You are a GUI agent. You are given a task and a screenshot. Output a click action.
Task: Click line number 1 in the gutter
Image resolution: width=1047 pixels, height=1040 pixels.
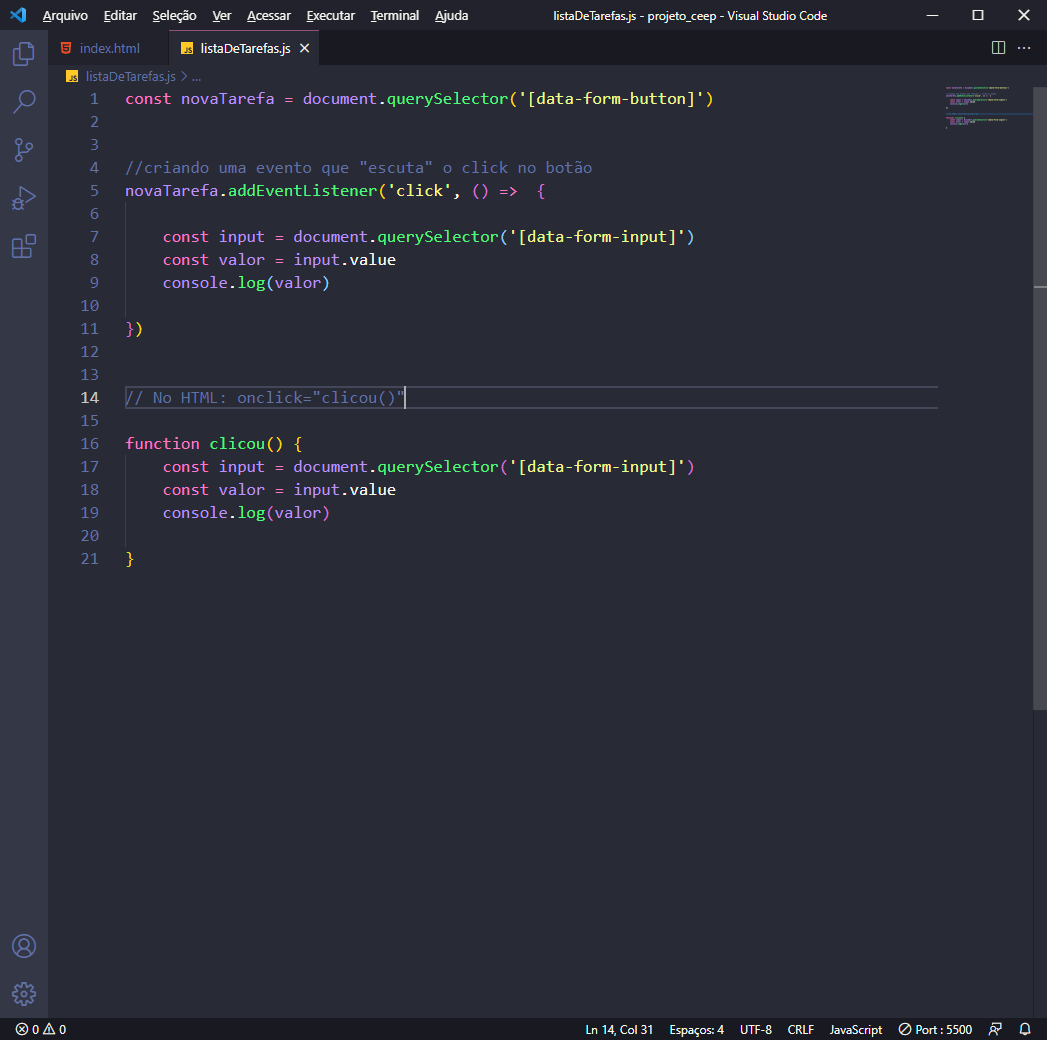pyautogui.click(x=94, y=99)
